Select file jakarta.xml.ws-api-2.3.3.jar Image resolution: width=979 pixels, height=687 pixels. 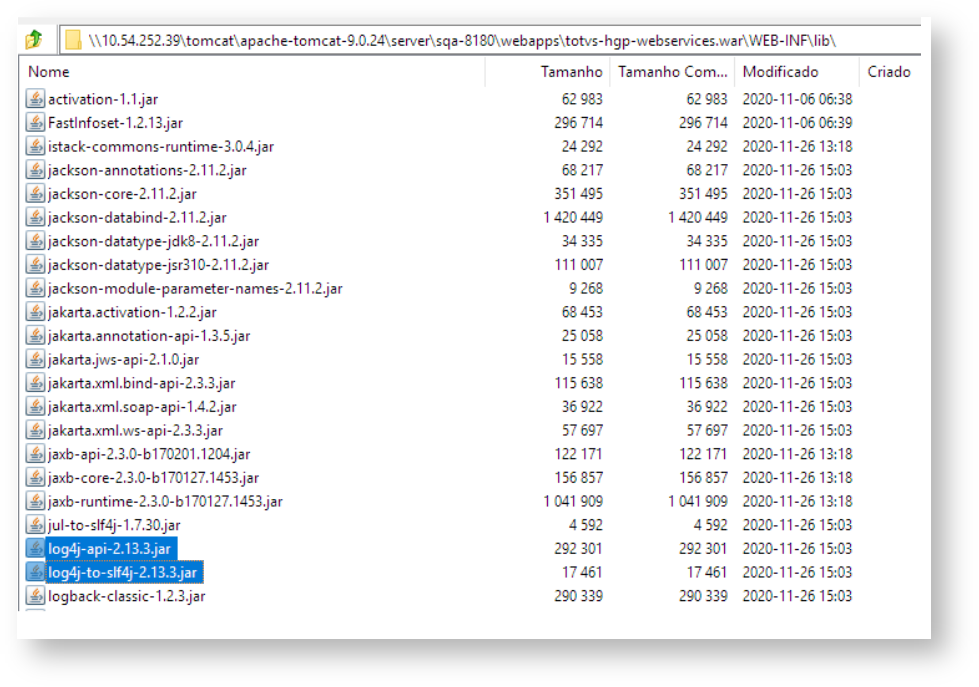[x=135, y=431]
